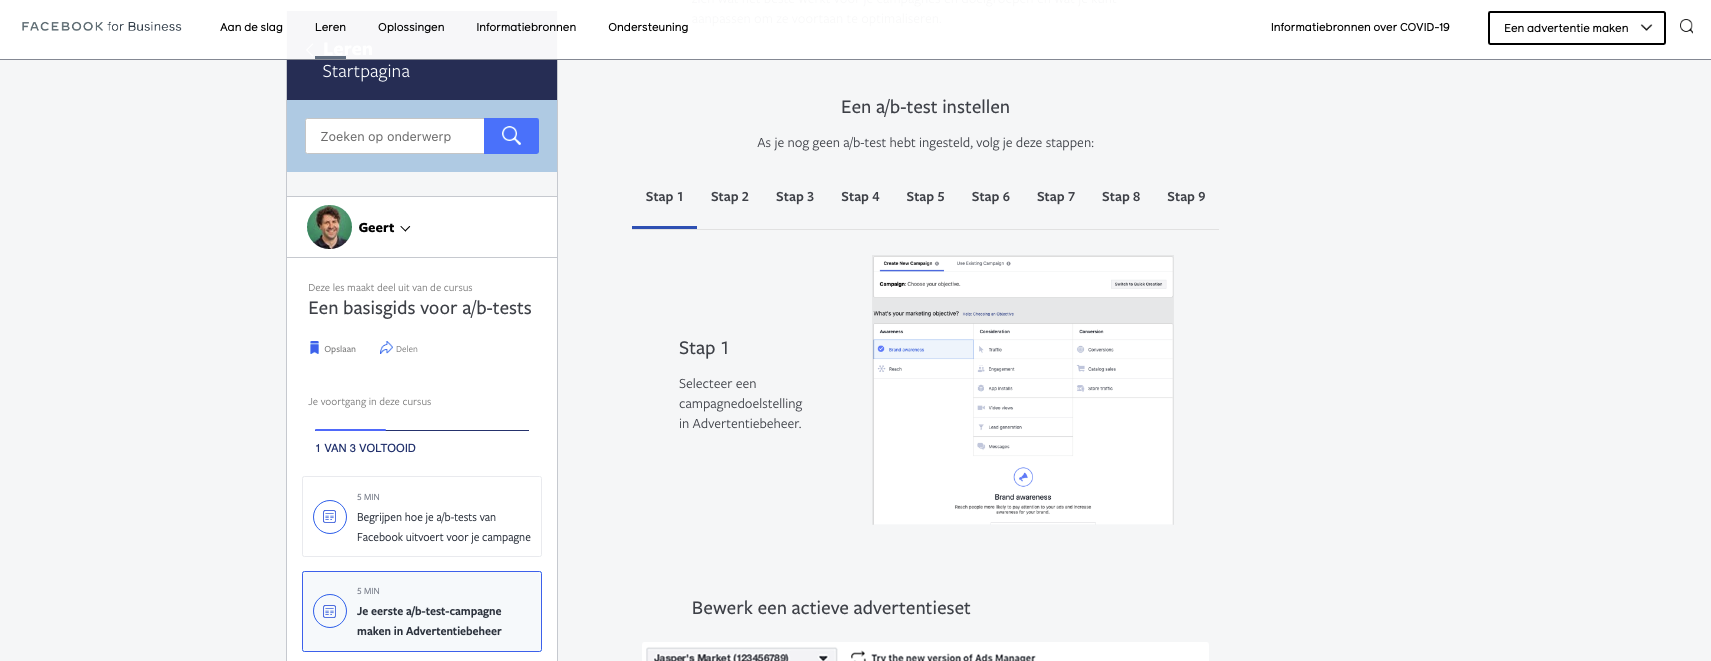Select the Stap 7 tab
The height and width of the screenshot is (661, 1711).
pyautogui.click(x=1056, y=197)
